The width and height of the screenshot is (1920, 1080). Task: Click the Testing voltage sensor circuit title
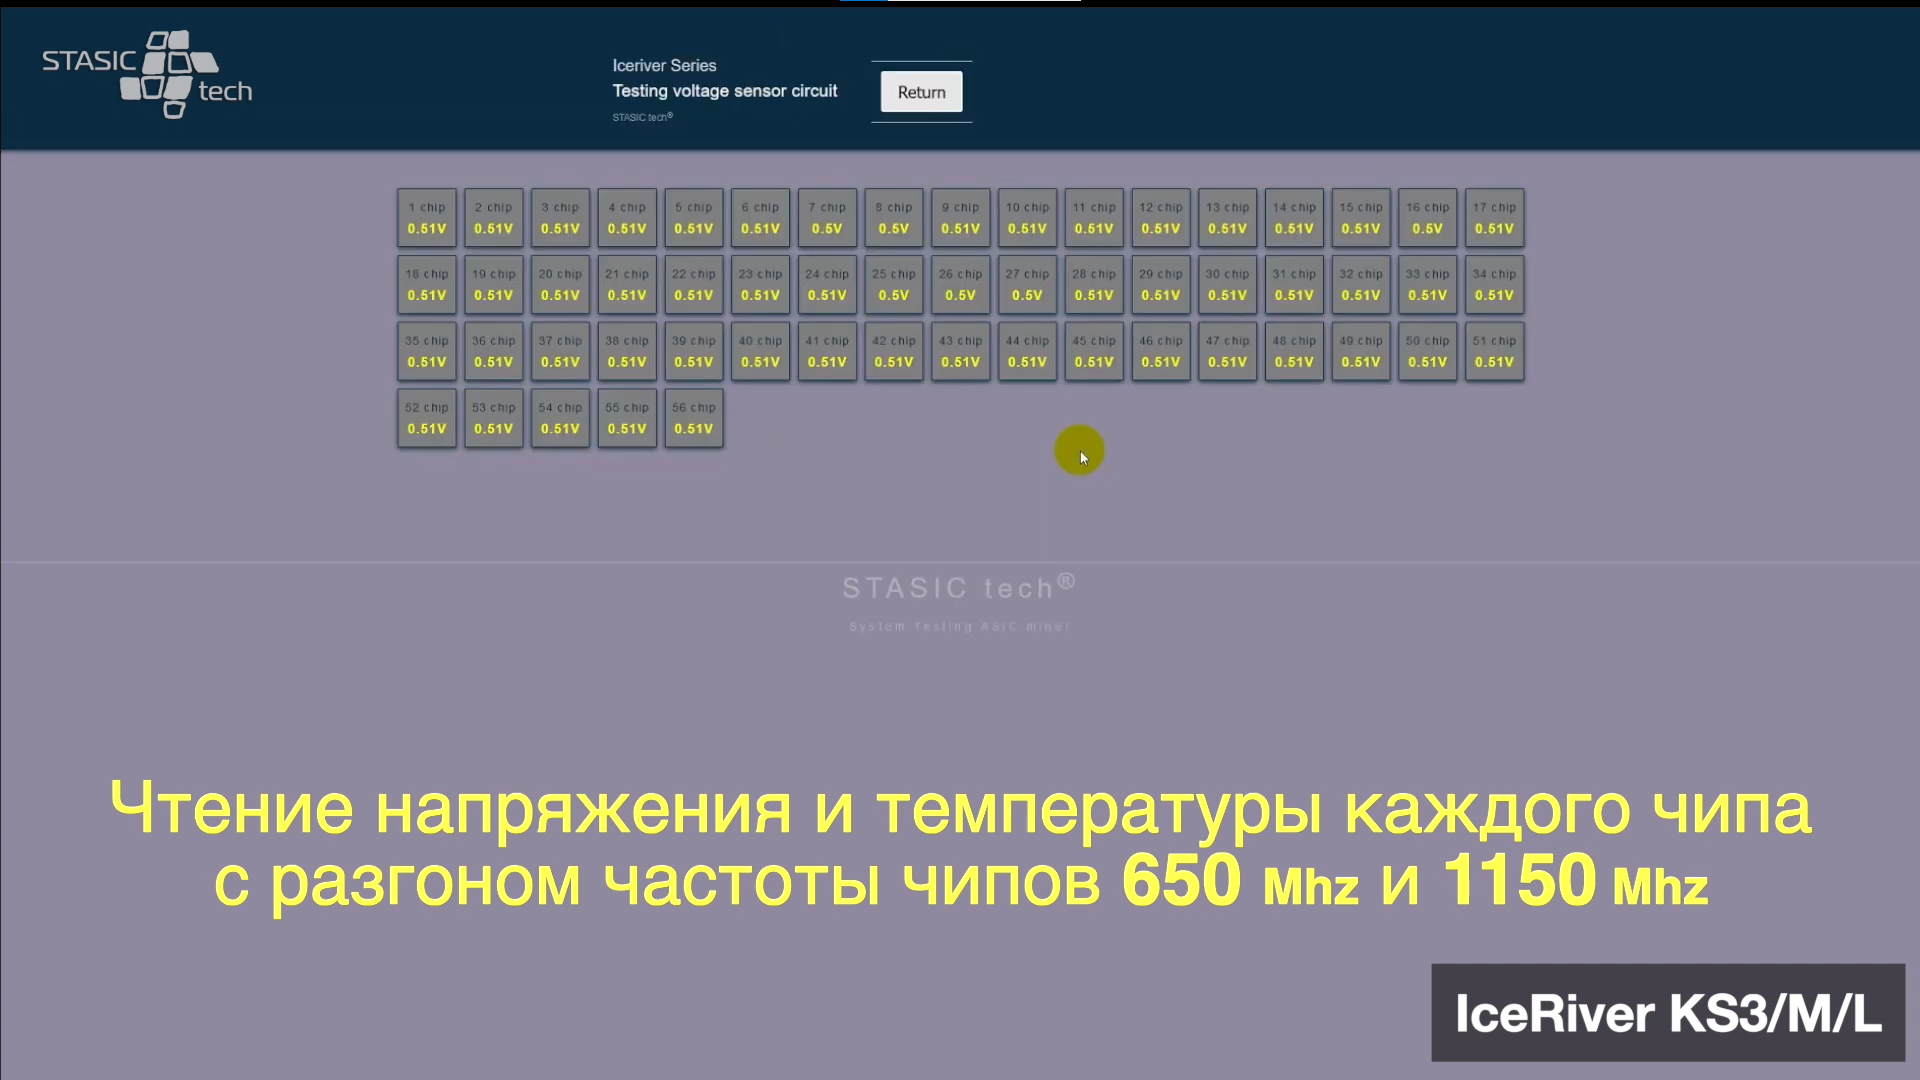point(725,91)
